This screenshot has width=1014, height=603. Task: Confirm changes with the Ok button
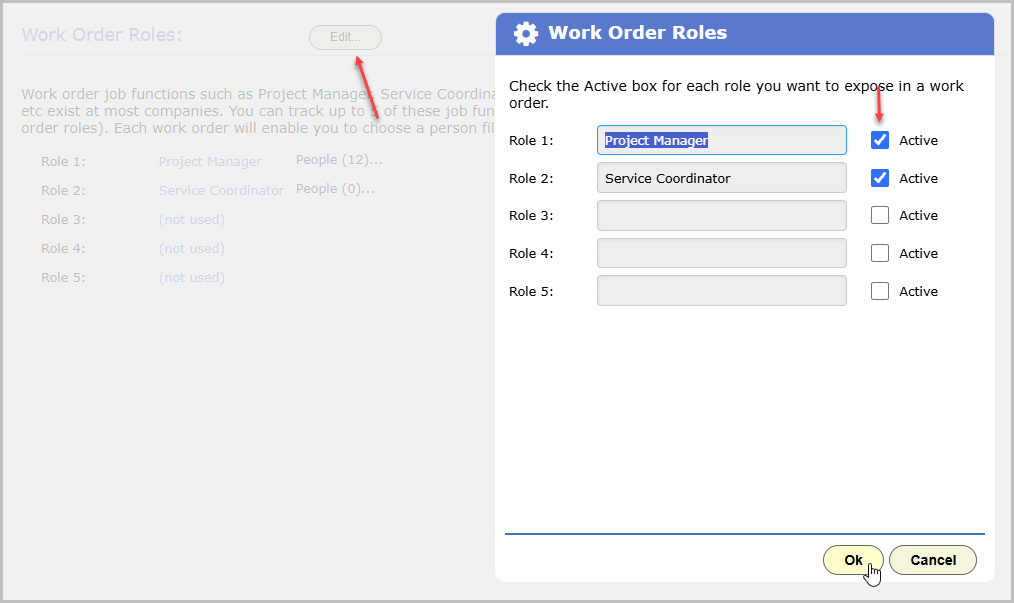pyautogui.click(x=853, y=560)
